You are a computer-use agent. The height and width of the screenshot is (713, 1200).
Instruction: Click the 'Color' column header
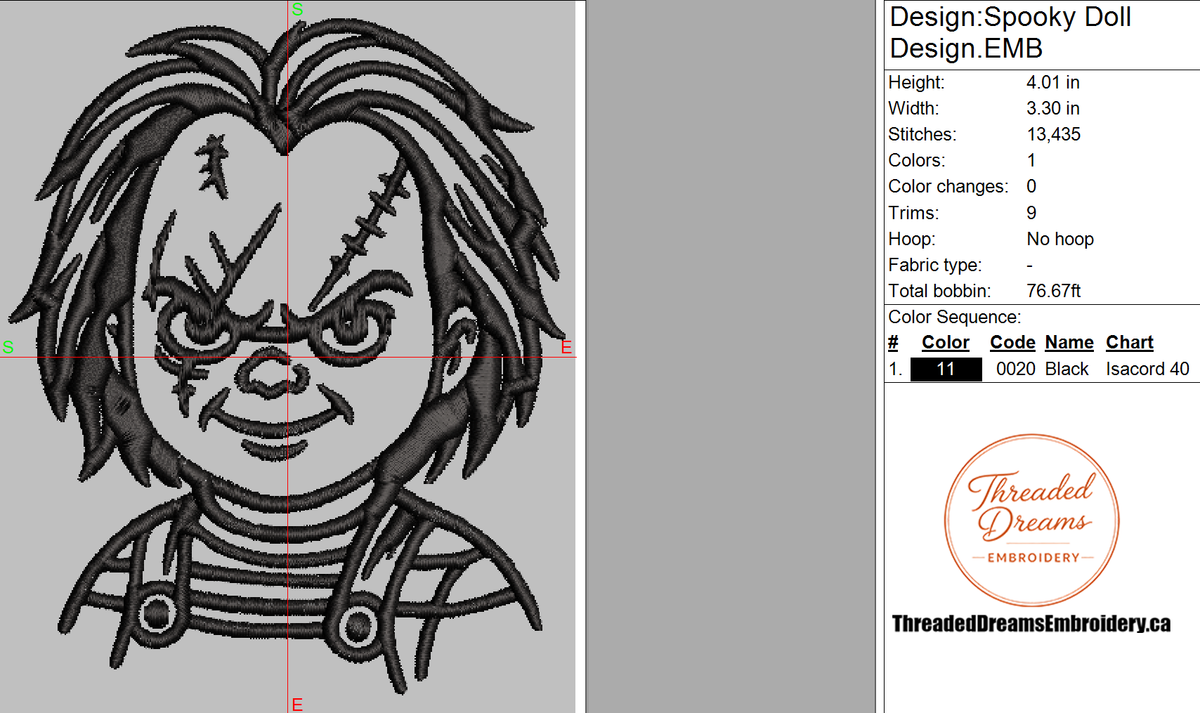[945, 342]
